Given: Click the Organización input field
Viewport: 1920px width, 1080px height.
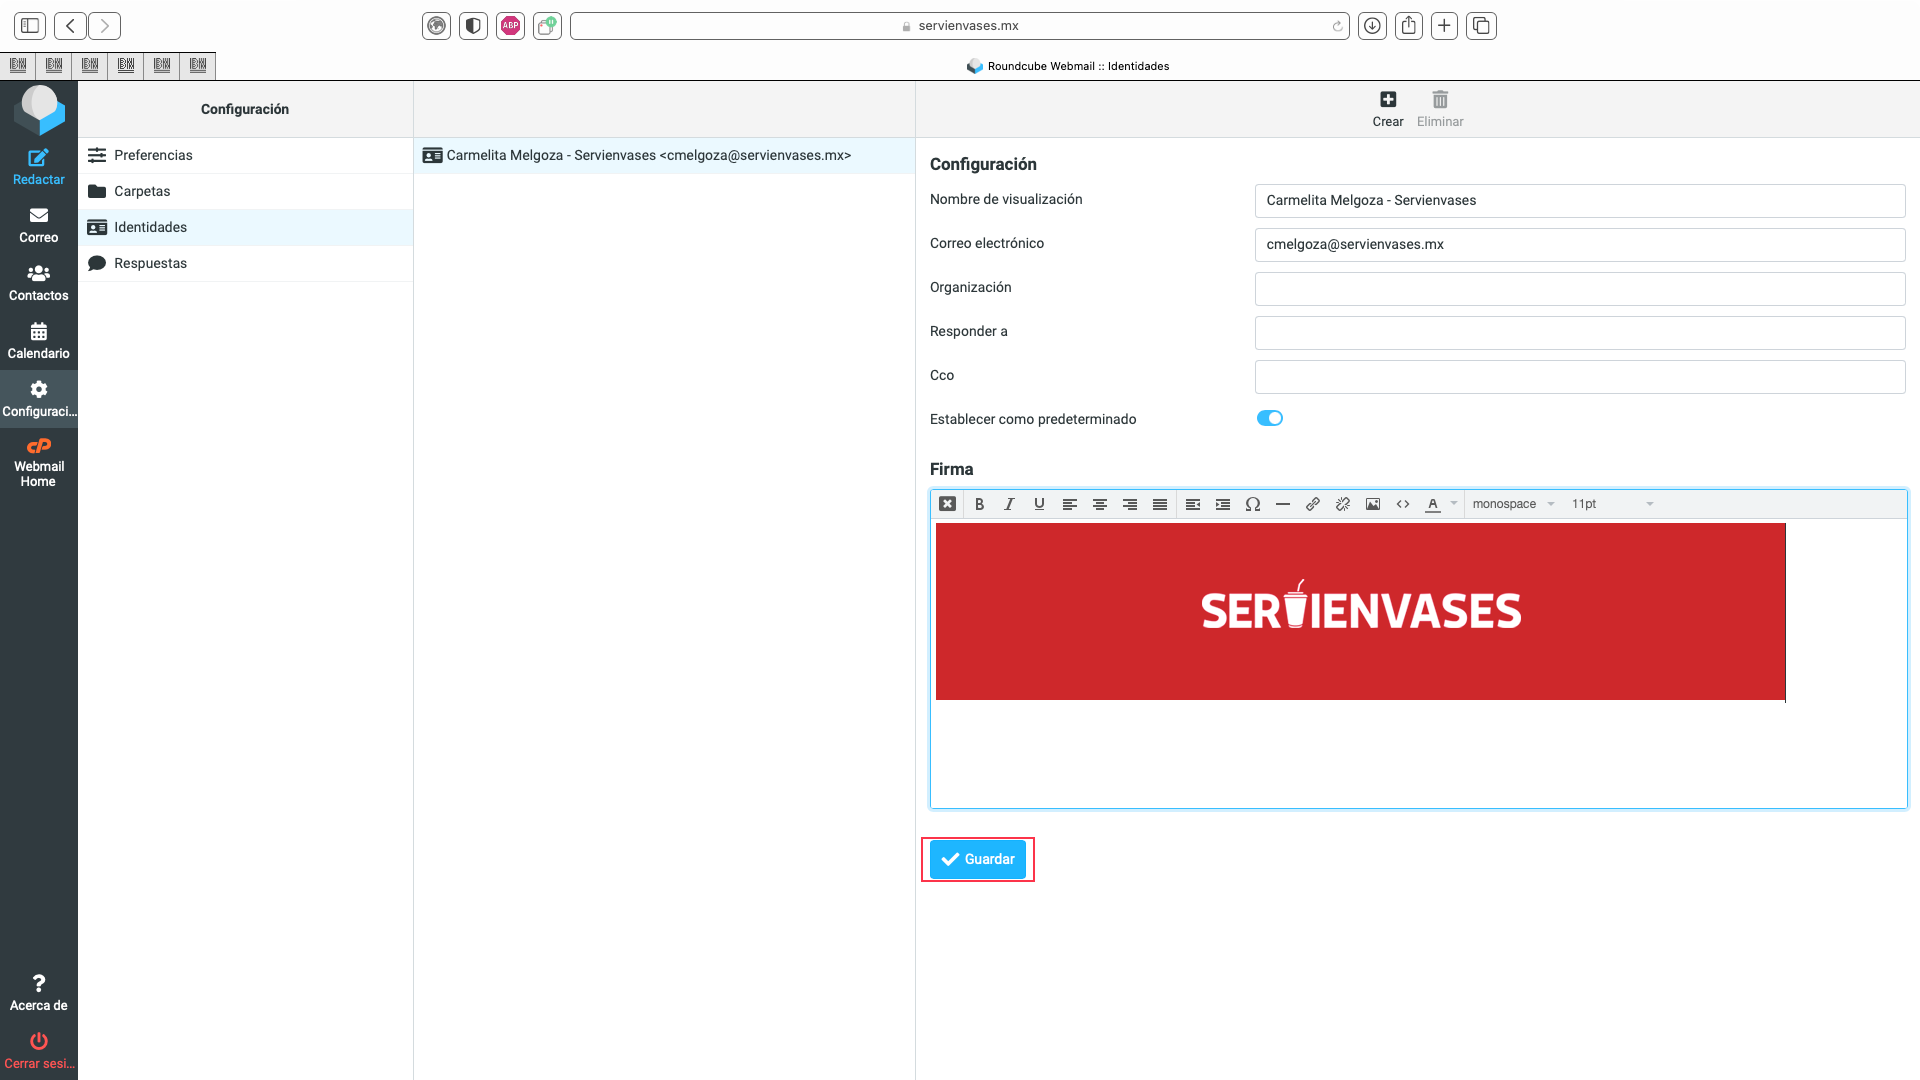Looking at the screenshot, I should [1579, 288].
